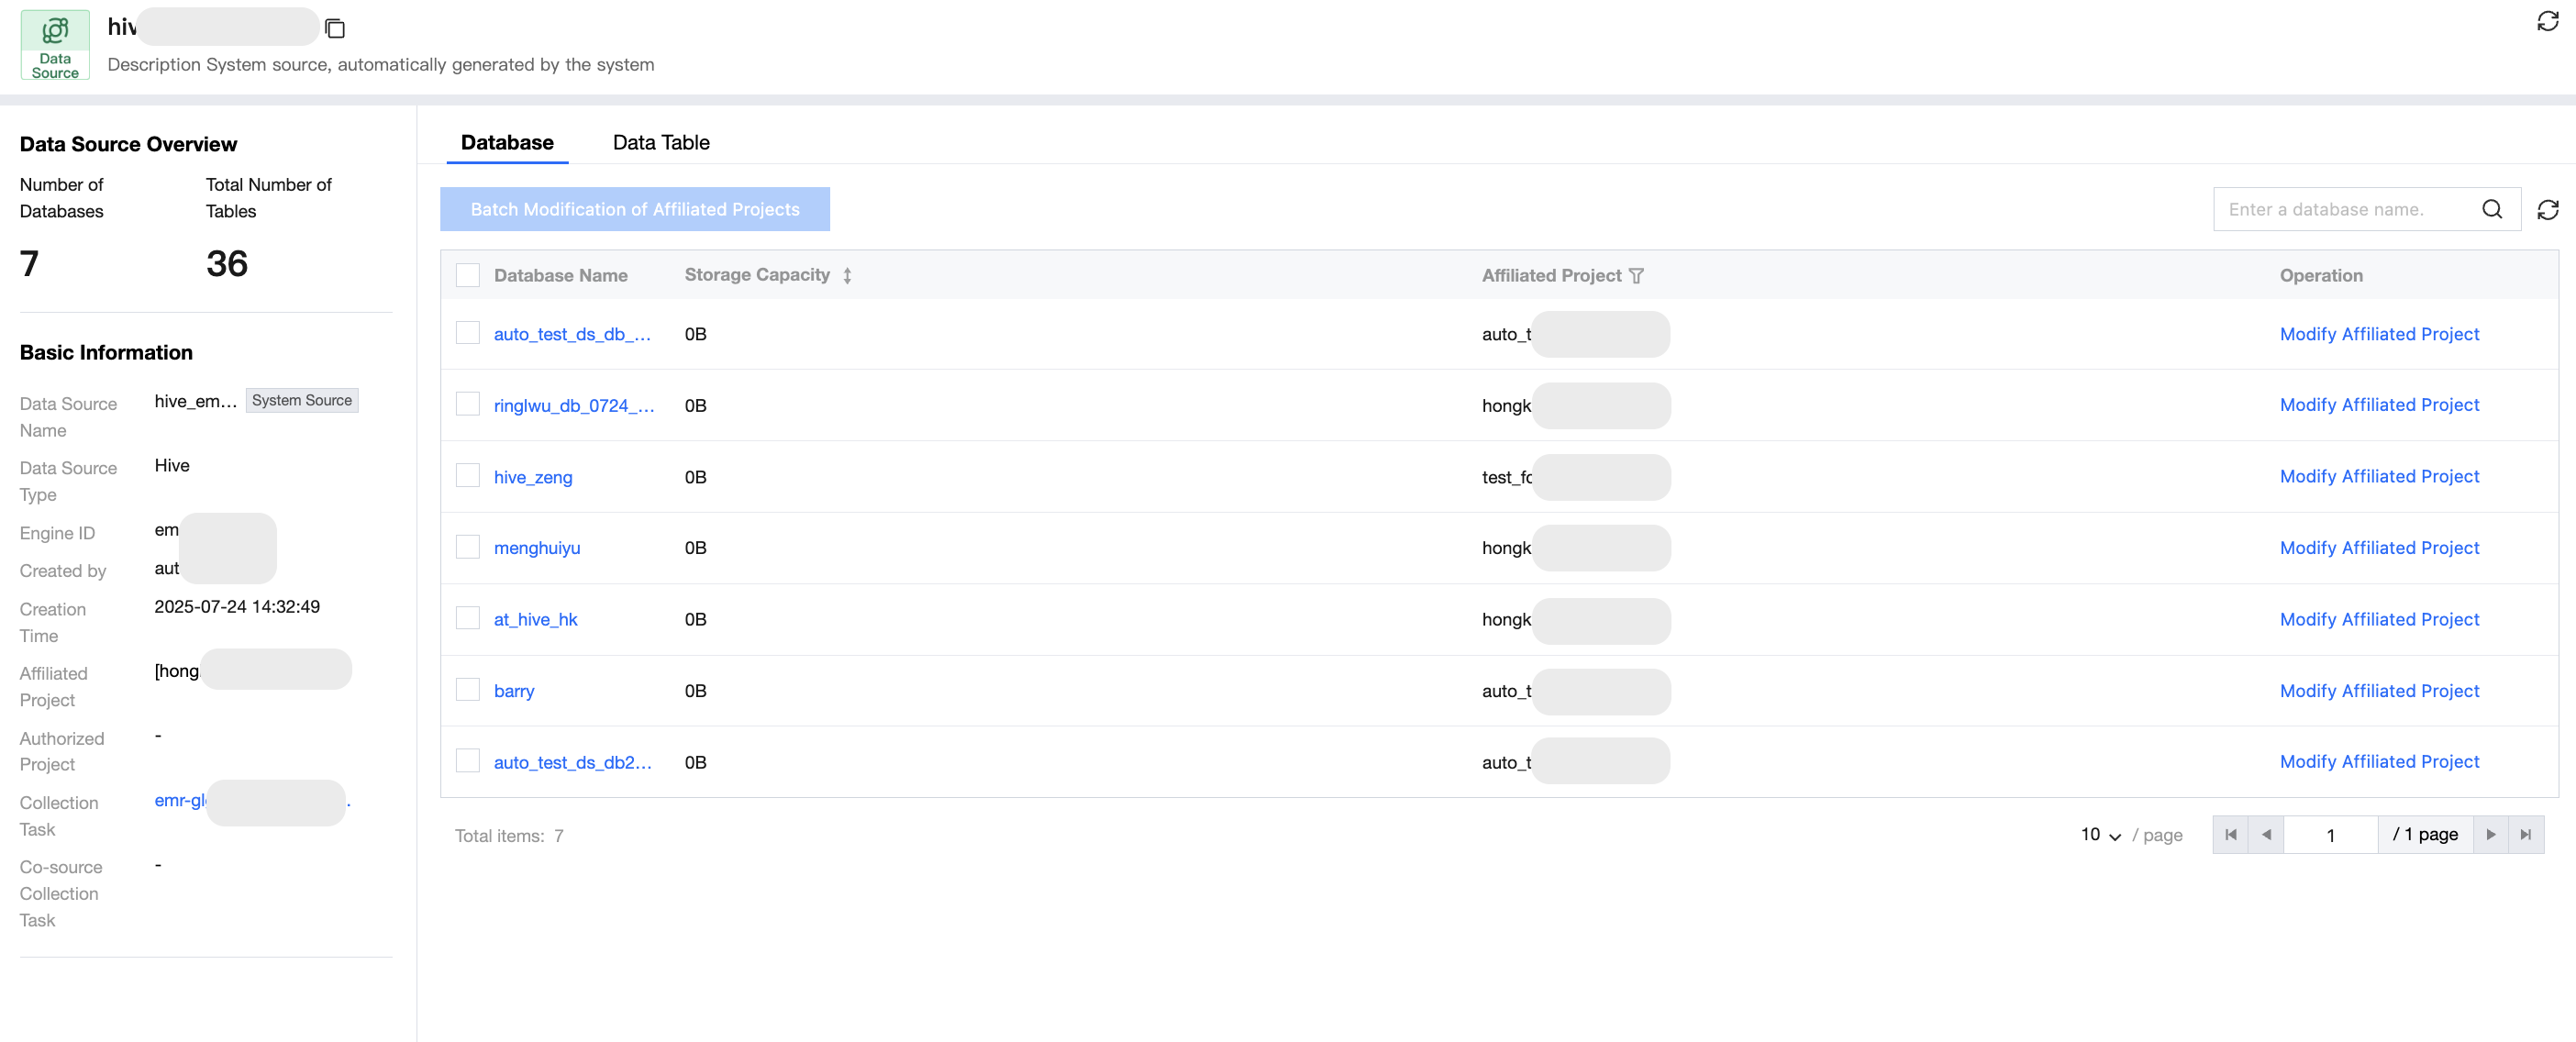Click the top-right page refresh icon
Image resolution: width=2576 pixels, height=1042 pixels.
pos(2547,22)
